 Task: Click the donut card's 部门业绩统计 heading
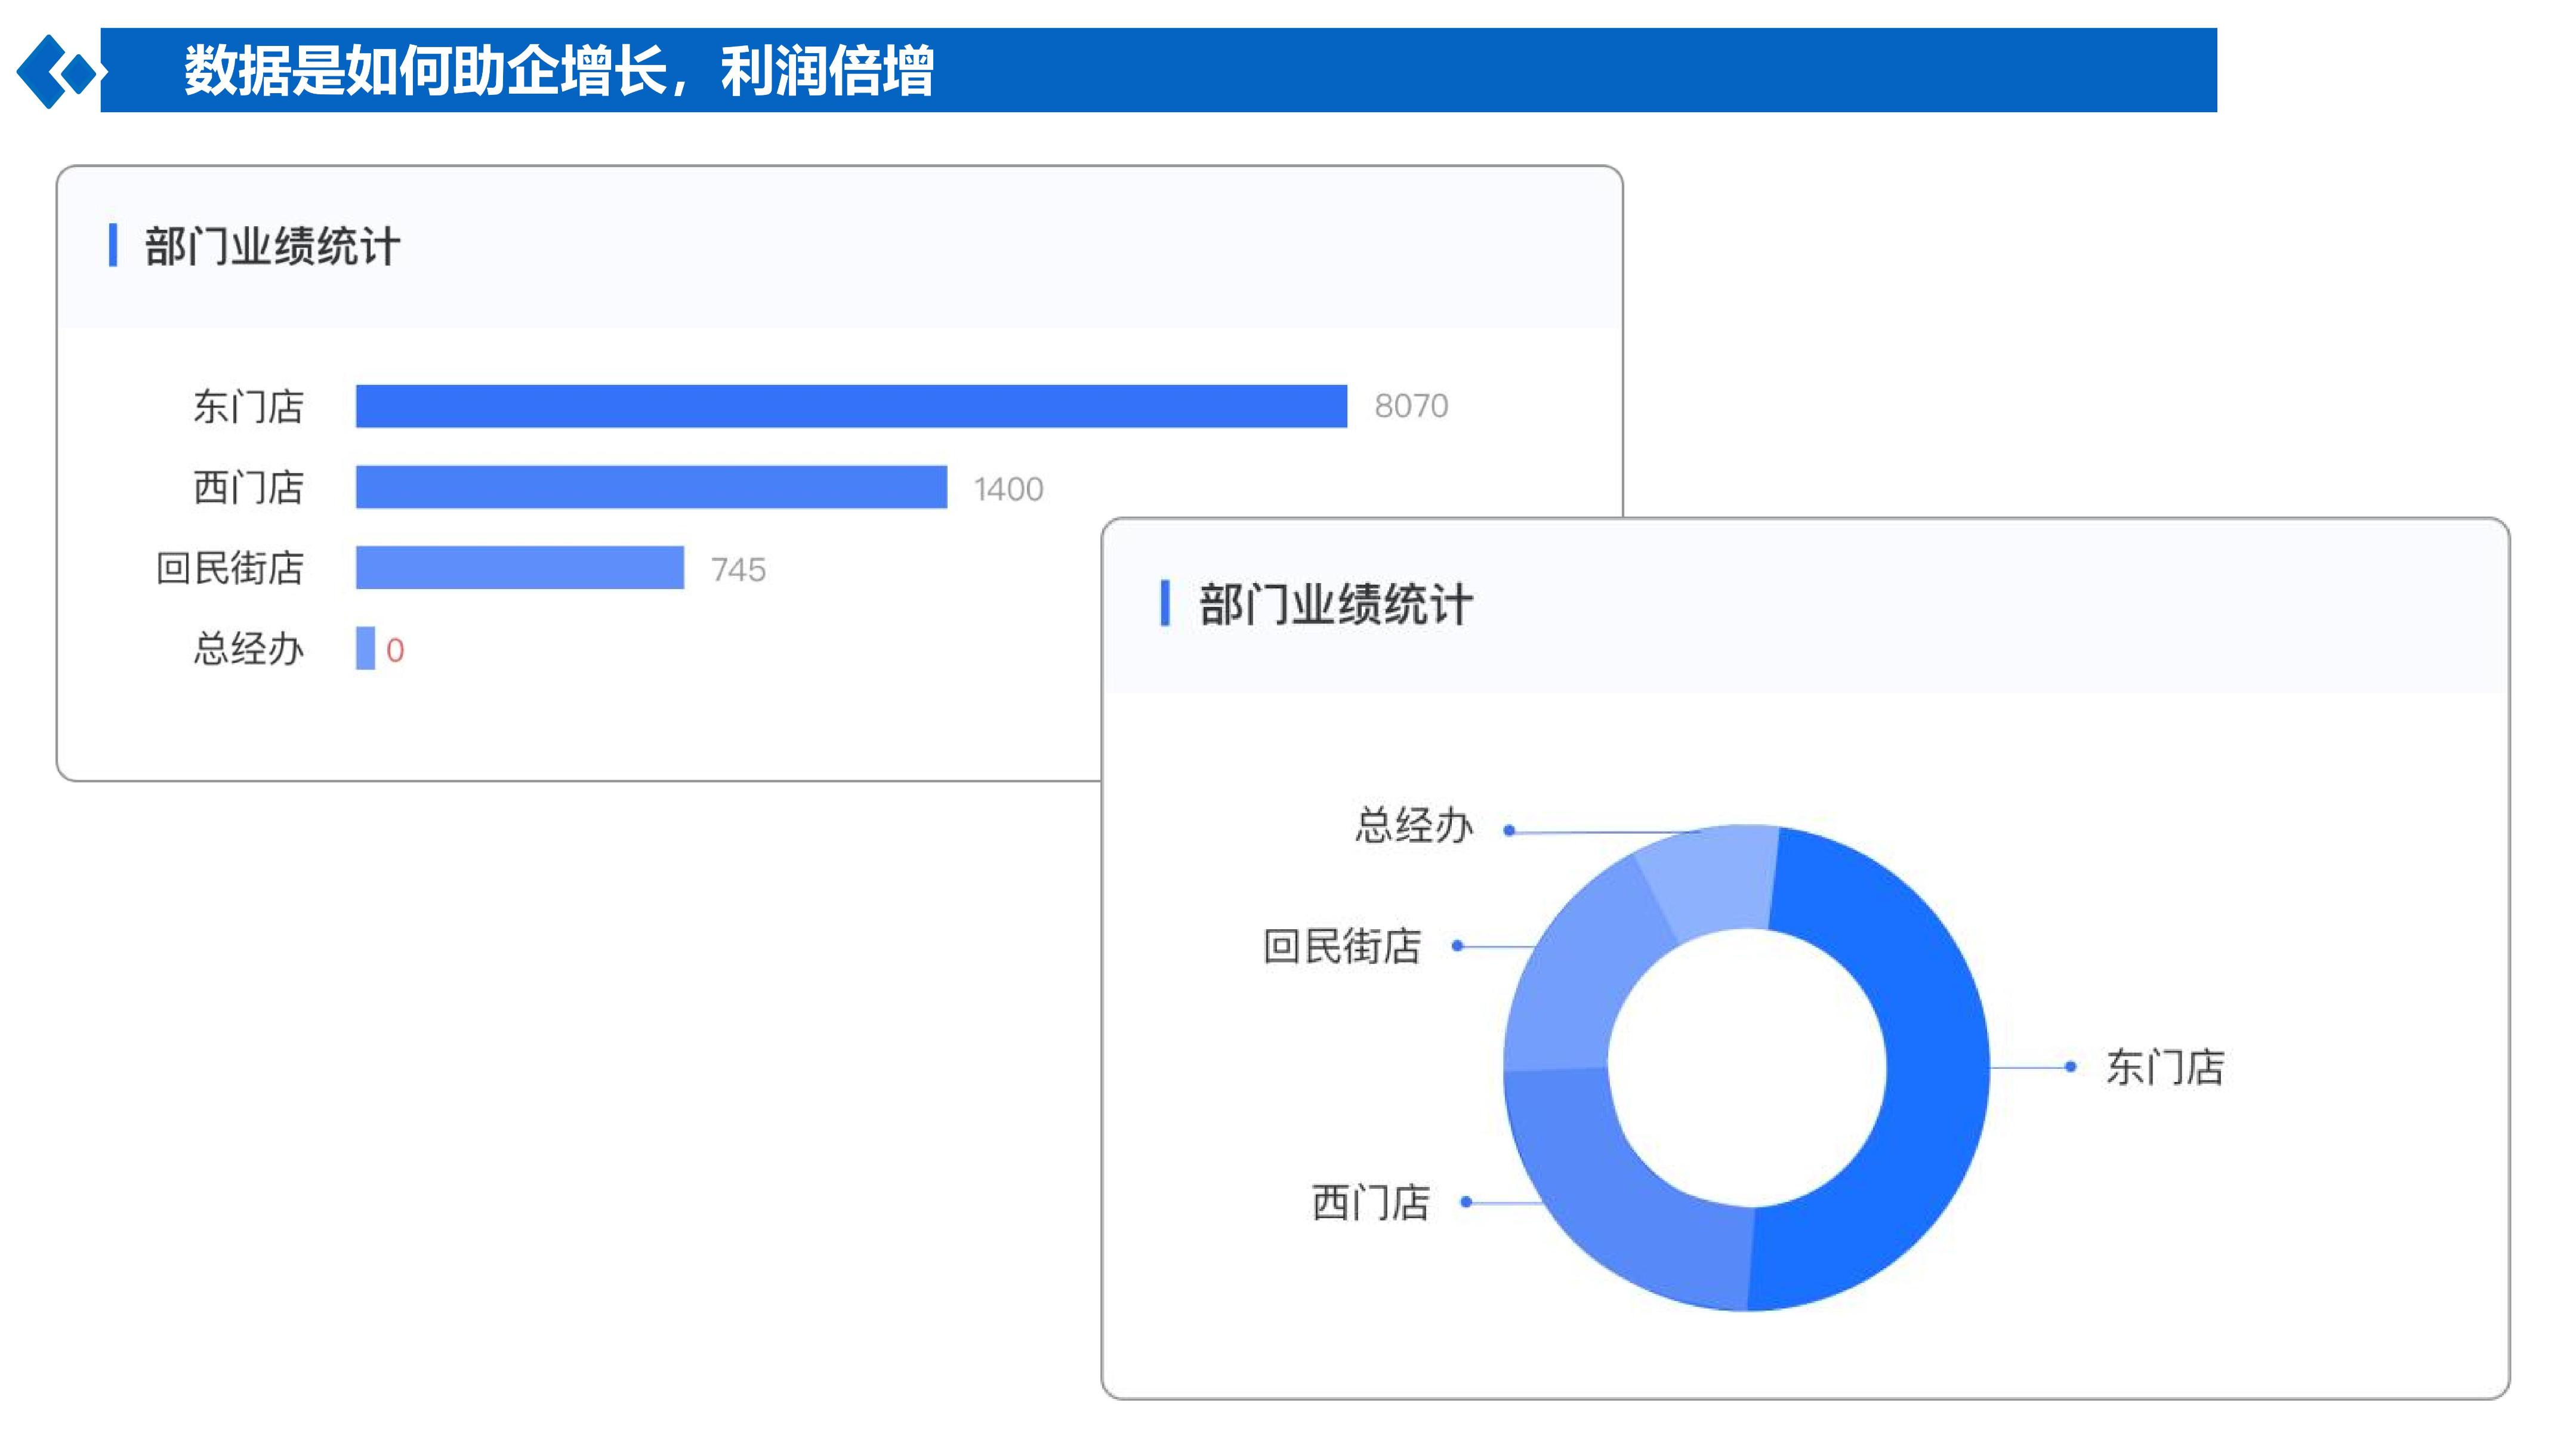[1335, 604]
